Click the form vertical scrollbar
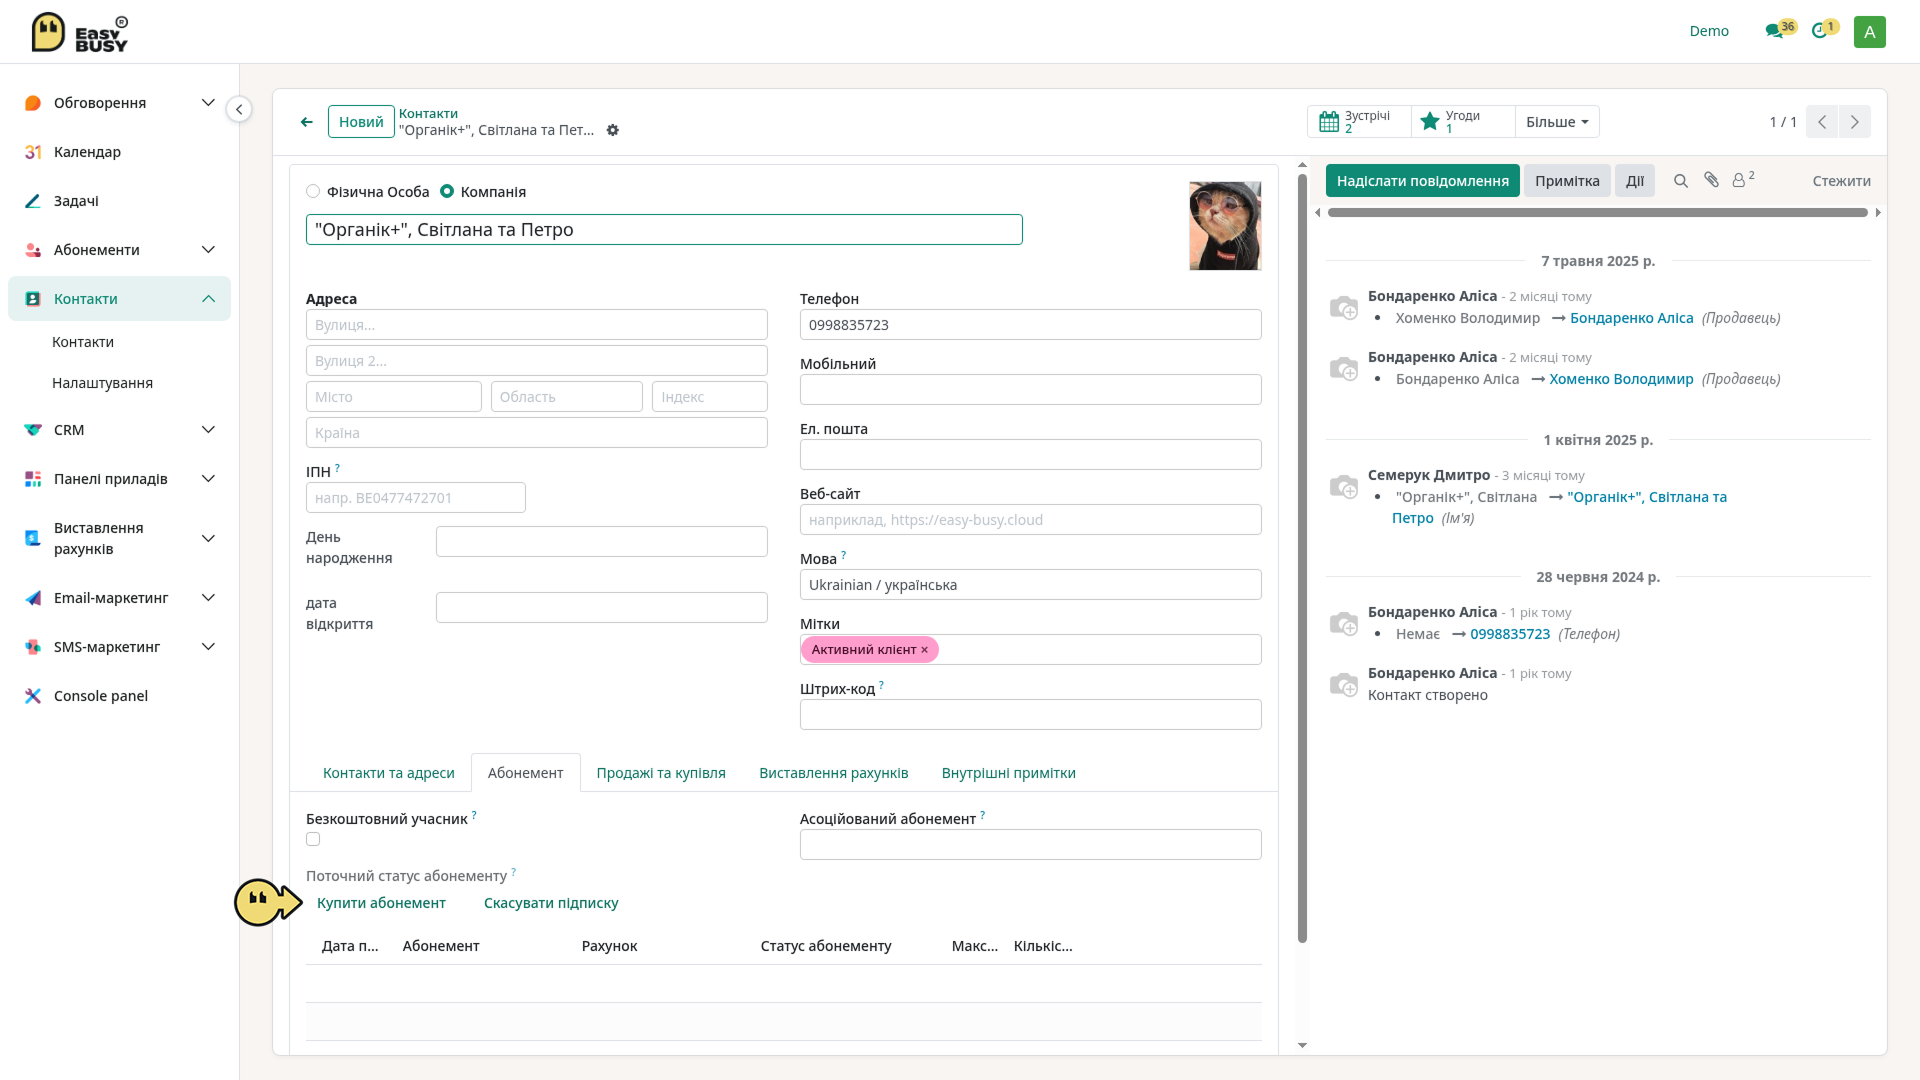This screenshot has width=1920, height=1080. point(1302,558)
